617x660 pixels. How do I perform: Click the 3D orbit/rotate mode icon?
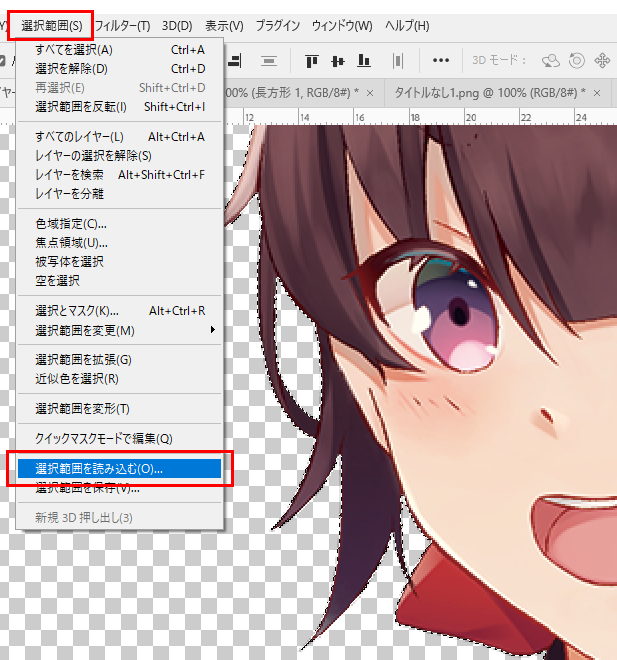coord(551,61)
